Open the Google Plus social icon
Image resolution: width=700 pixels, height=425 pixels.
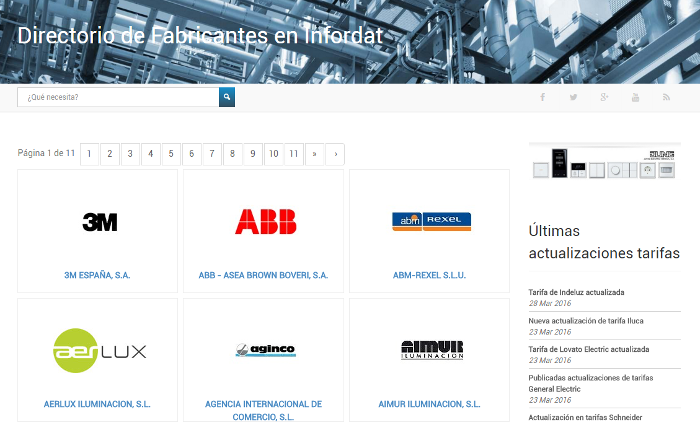604,97
